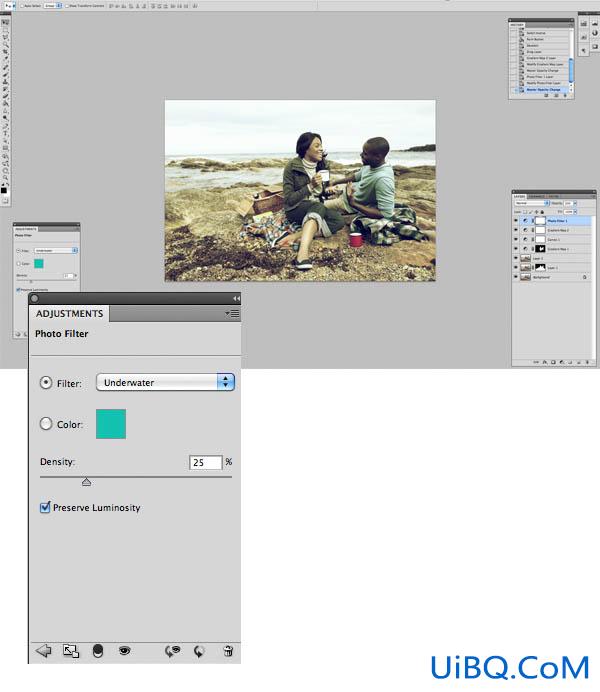Open the large teal Color swatch
Screen dimensions: 600x692
pyautogui.click(x=111, y=424)
